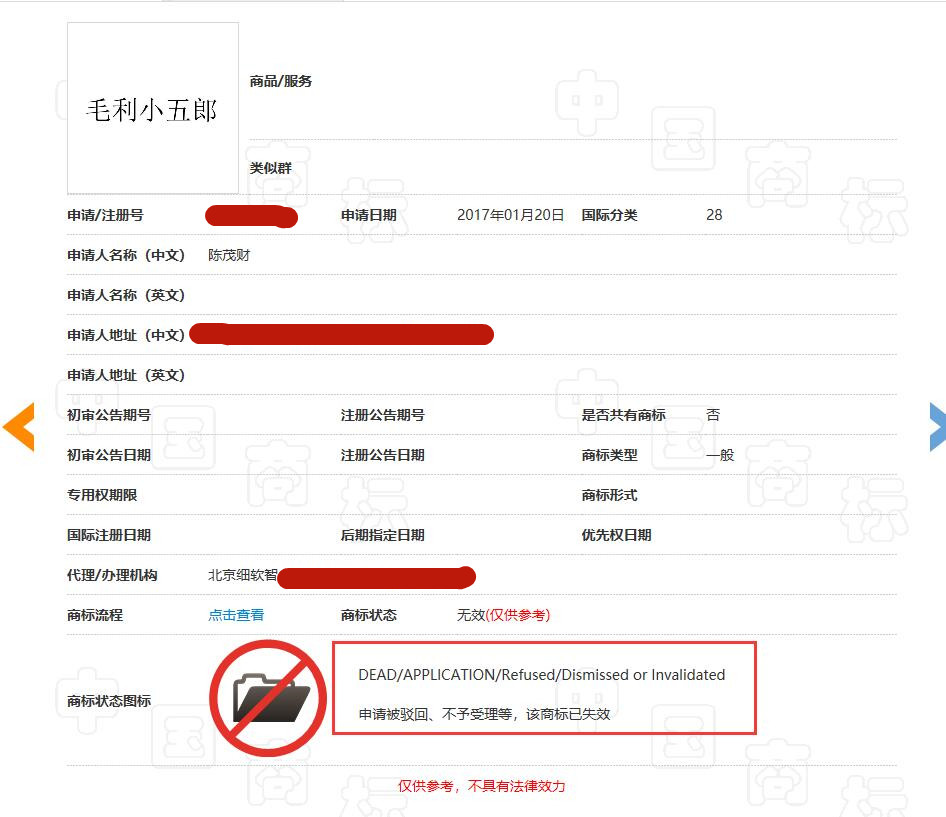
Task: Click the 商标形式 label
Action: point(609,495)
